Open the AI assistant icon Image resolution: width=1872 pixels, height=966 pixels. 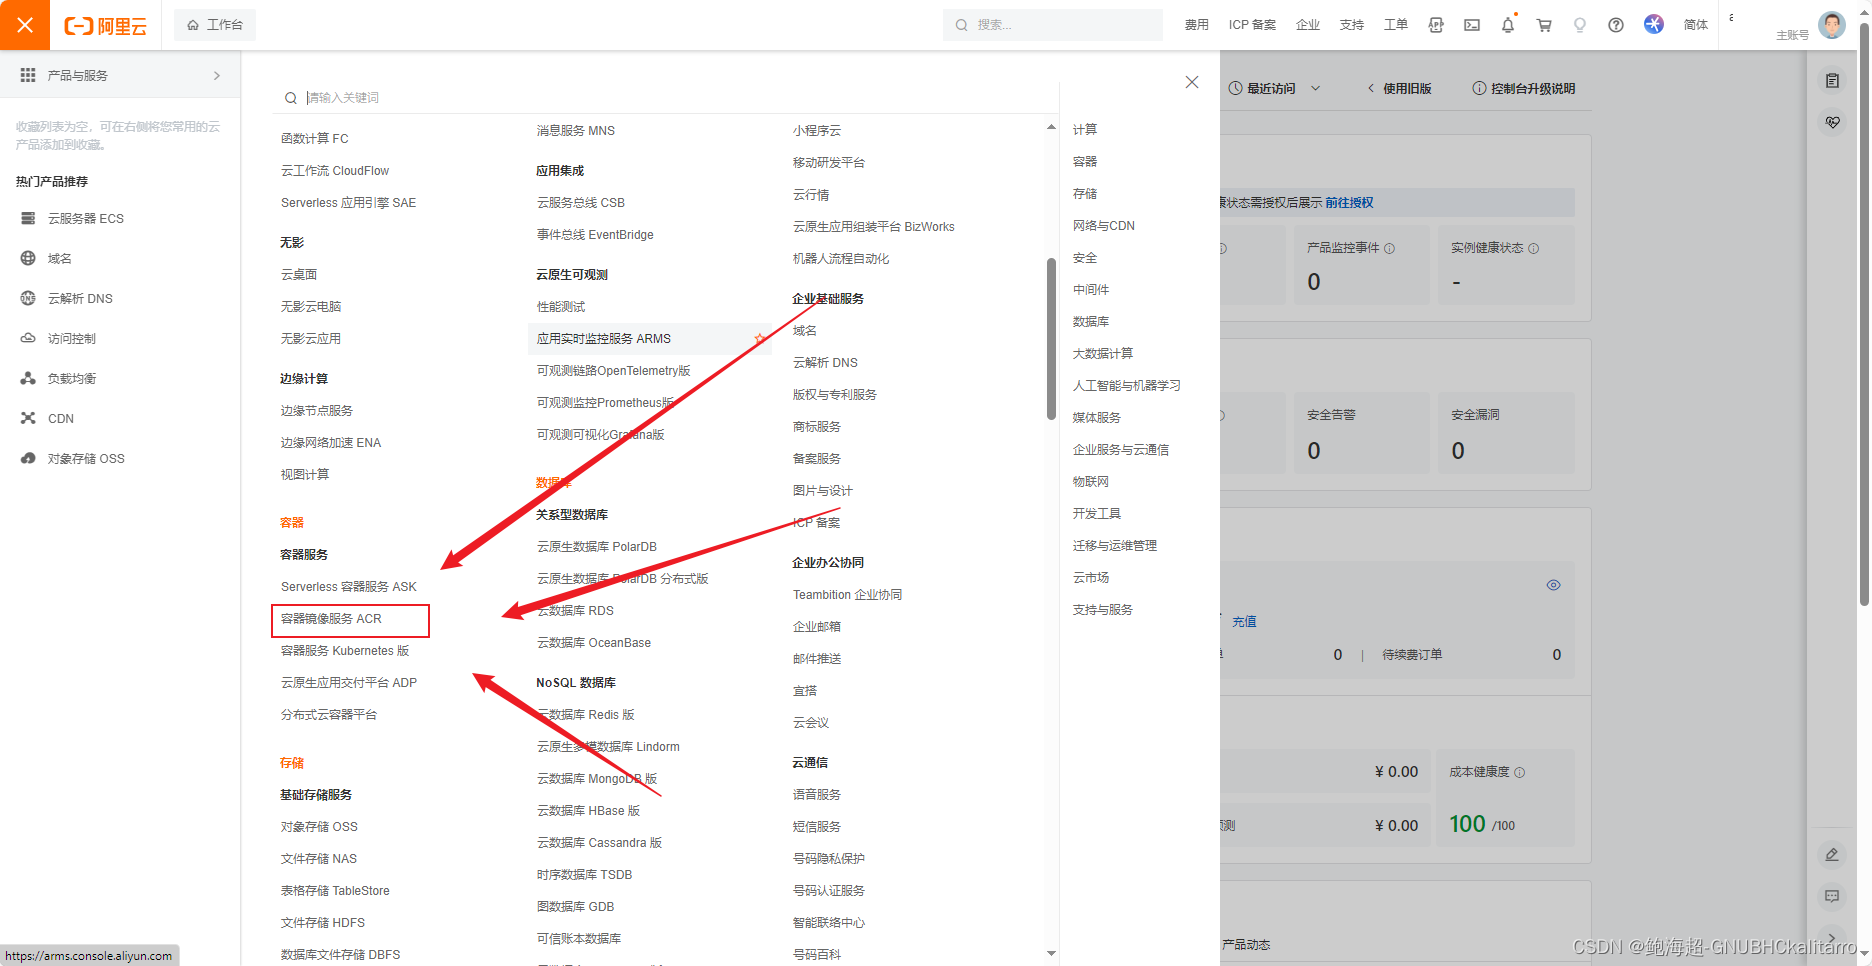click(x=1654, y=24)
